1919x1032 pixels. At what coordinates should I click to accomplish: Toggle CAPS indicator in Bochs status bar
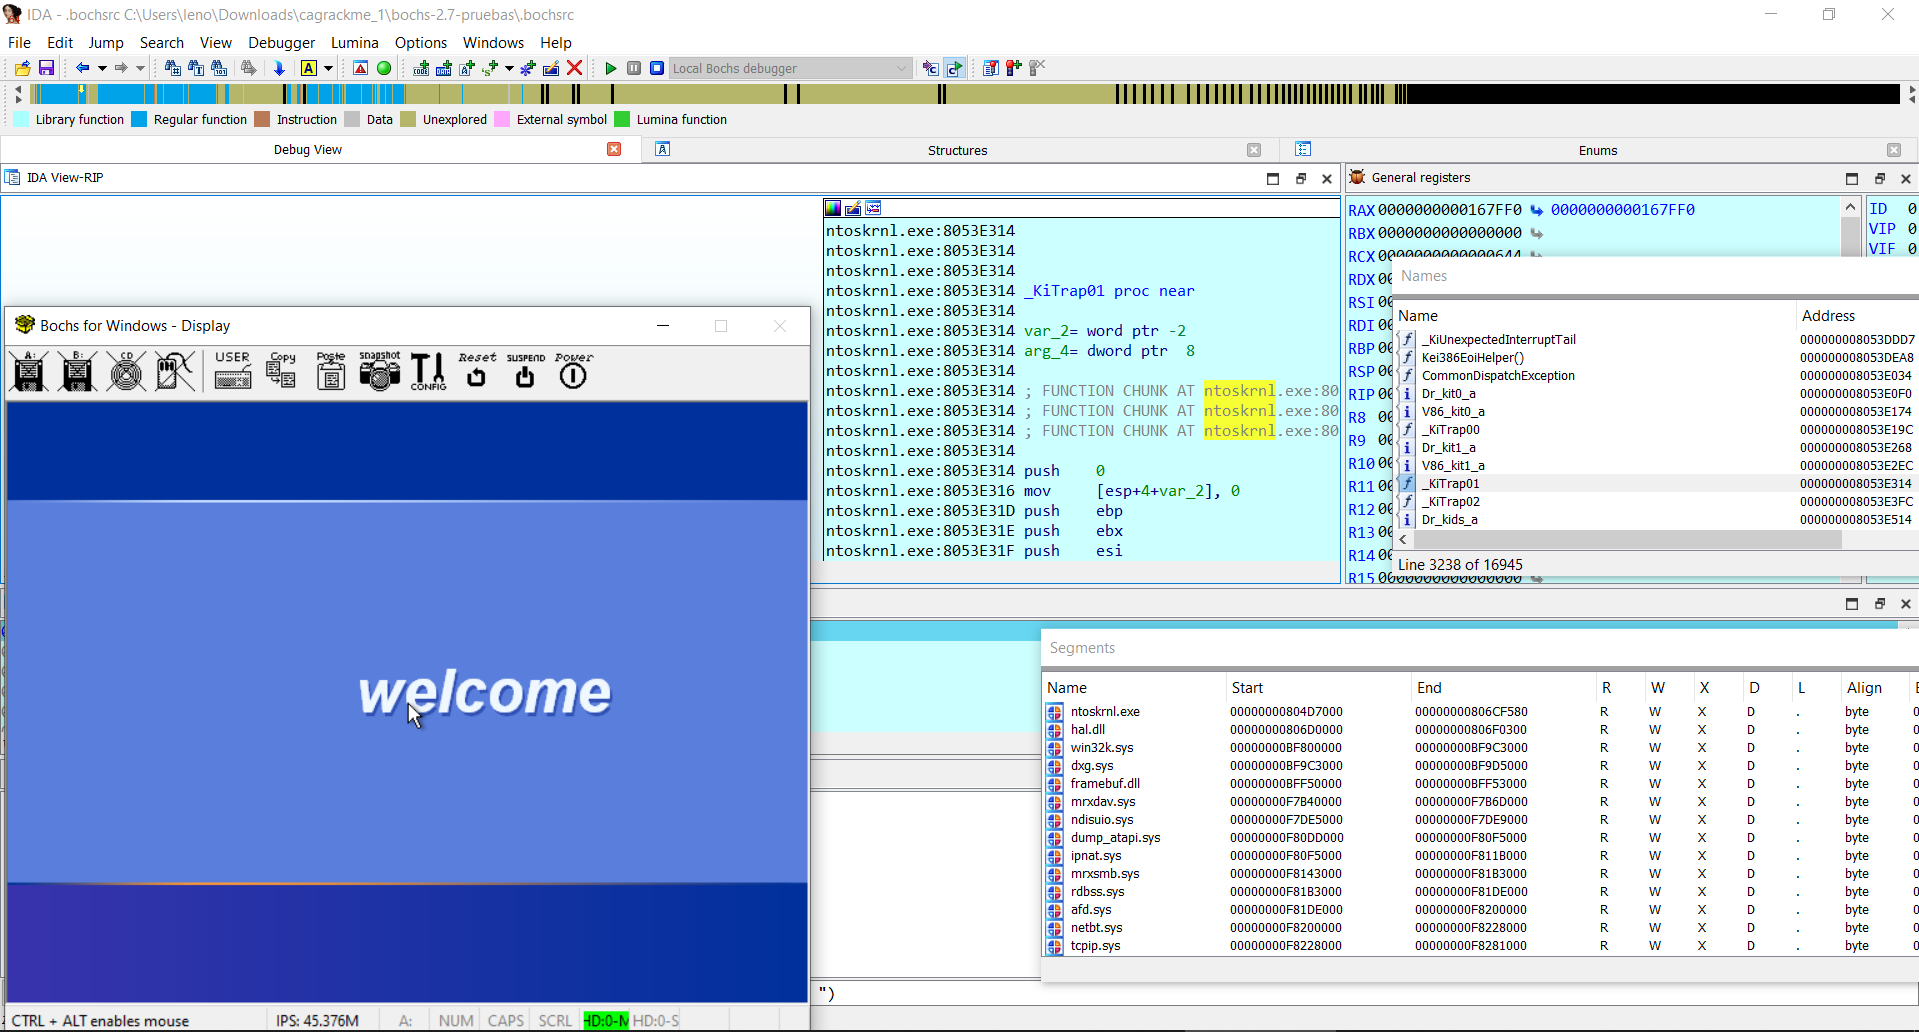[x=506, y=1020]
